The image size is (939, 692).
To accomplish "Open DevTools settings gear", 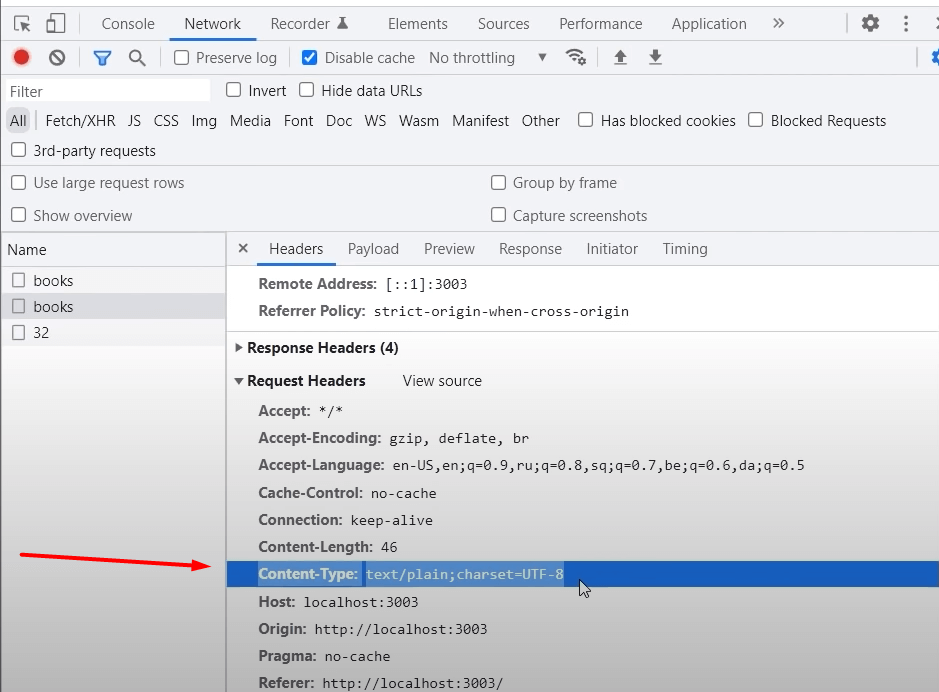I will point(870,23).
